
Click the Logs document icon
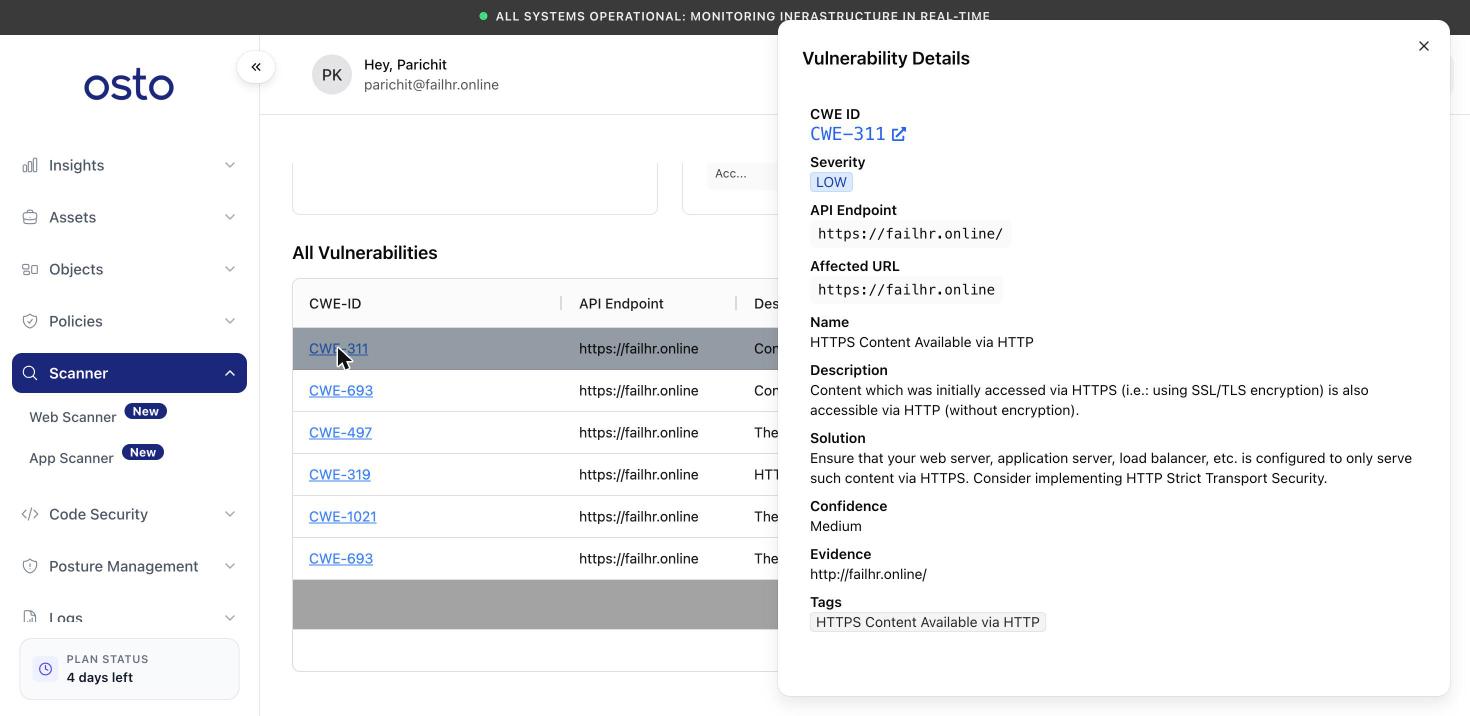pos(30,618)
